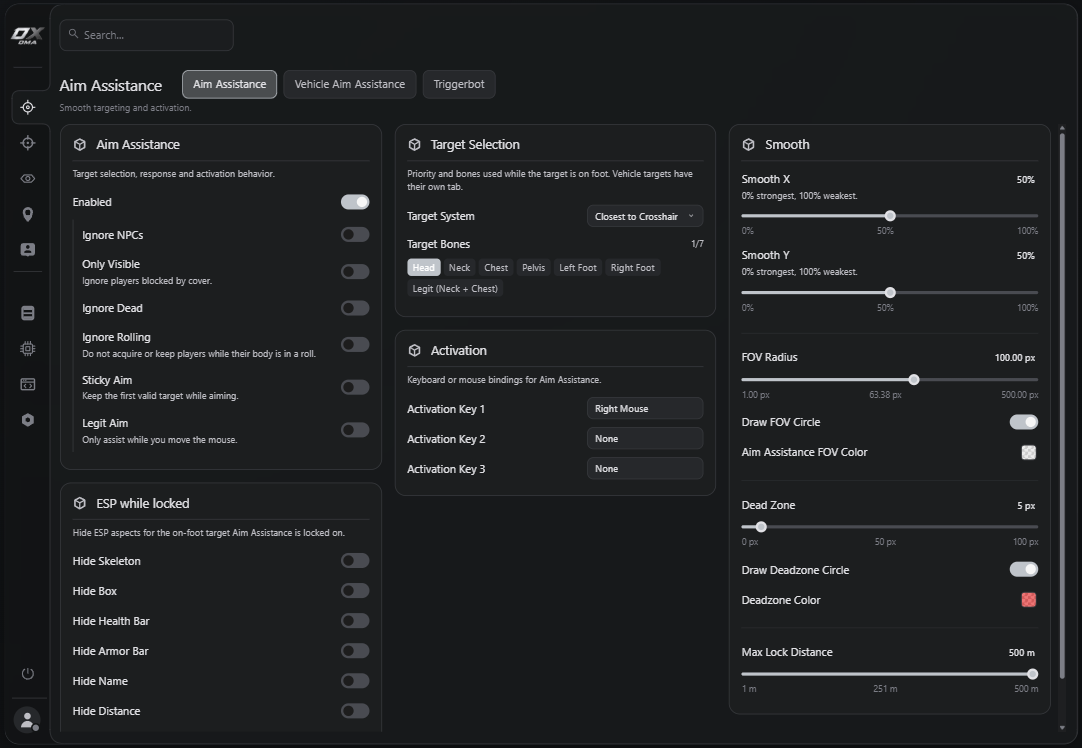This screenshot has width=1082, height=748.
Task: Click cube icon beside Target Selection title
Action: (415, 144)
